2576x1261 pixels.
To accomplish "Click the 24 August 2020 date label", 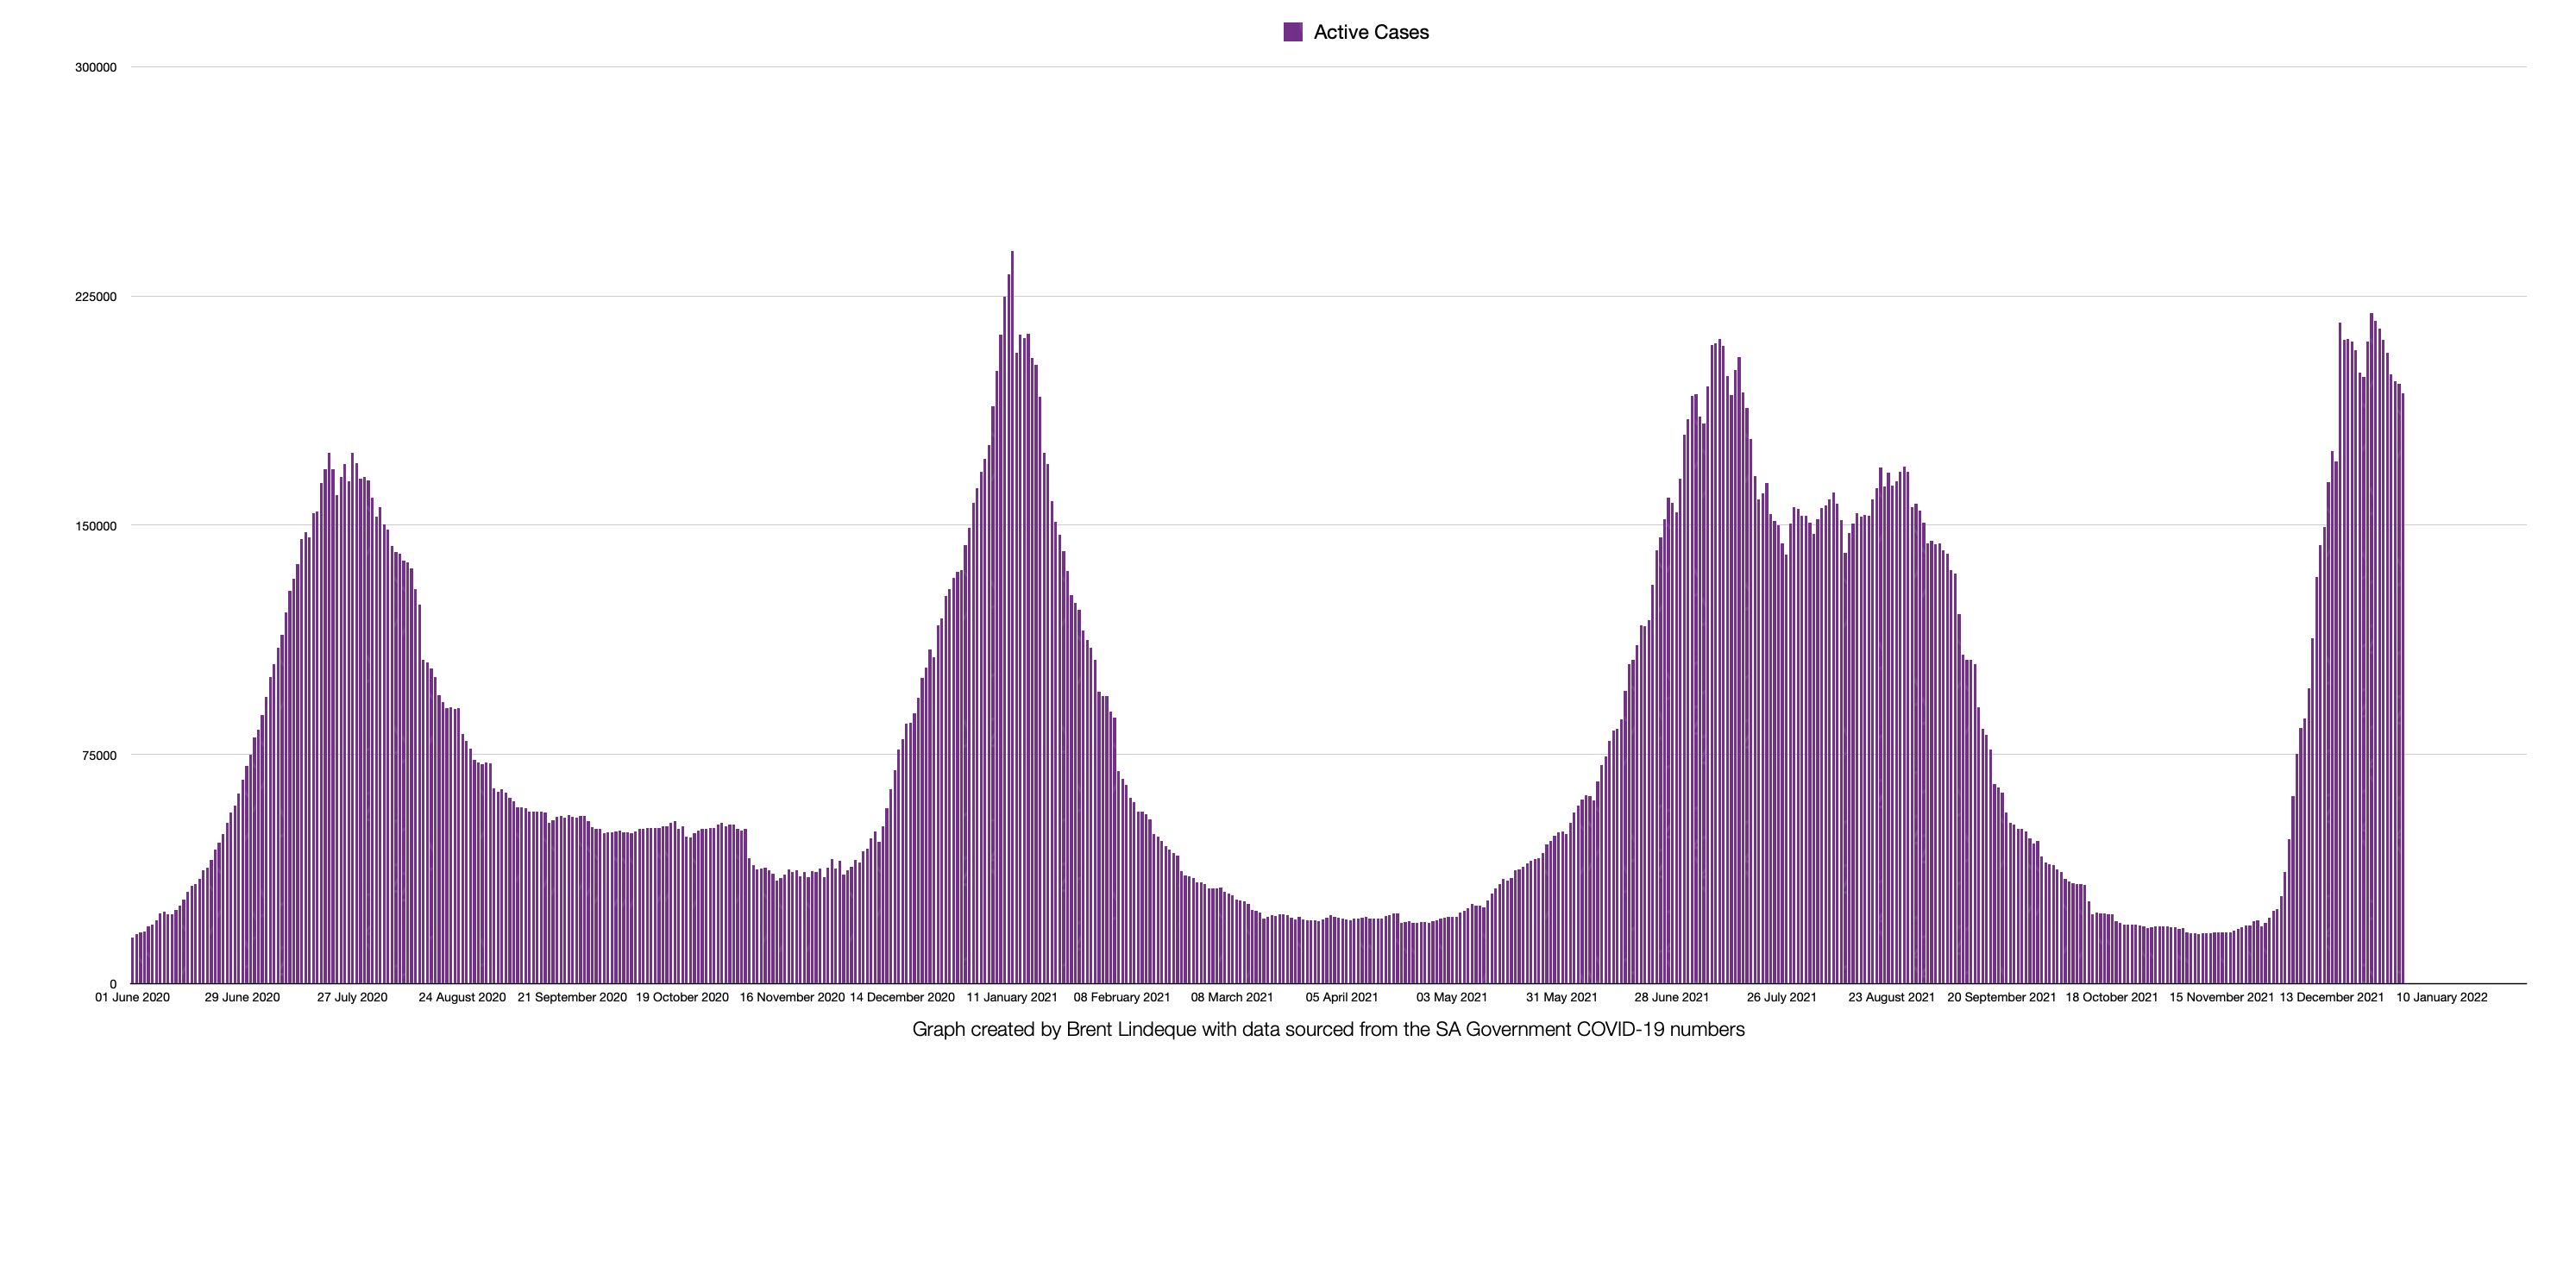I will [462, 997].
